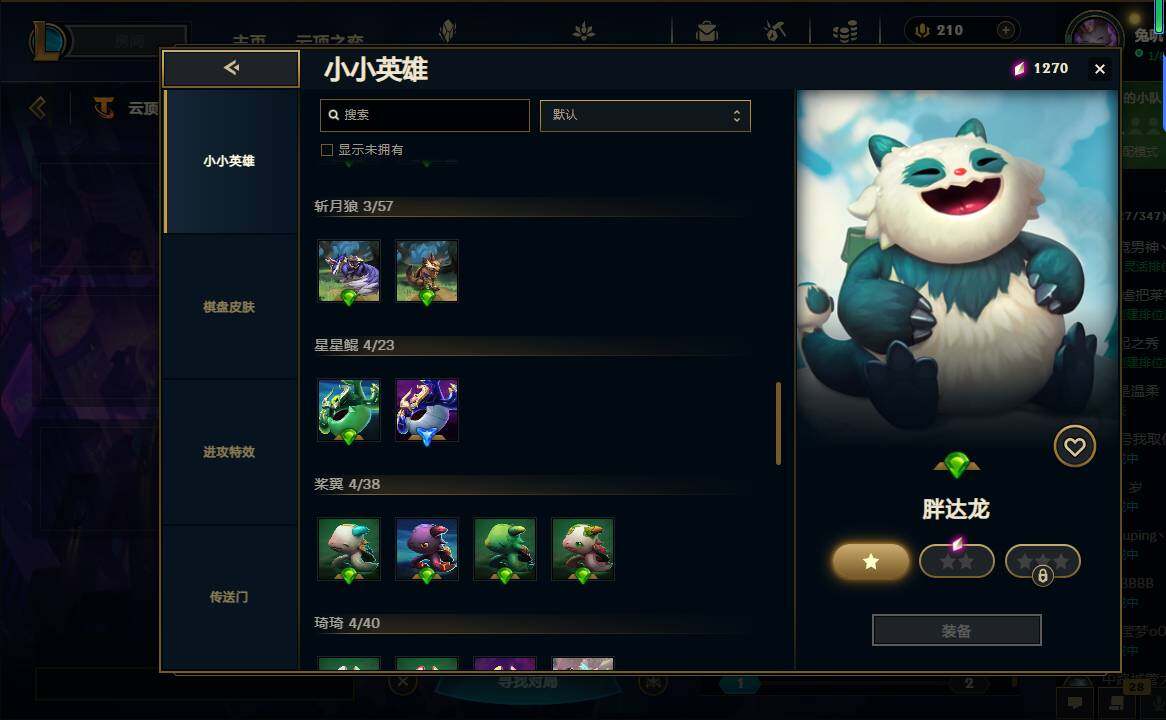Image resolution: width=1166 pixels, height=720 pixels.
Task: Click the dropdown arrows in the sort box
Action: coord(736,115)
